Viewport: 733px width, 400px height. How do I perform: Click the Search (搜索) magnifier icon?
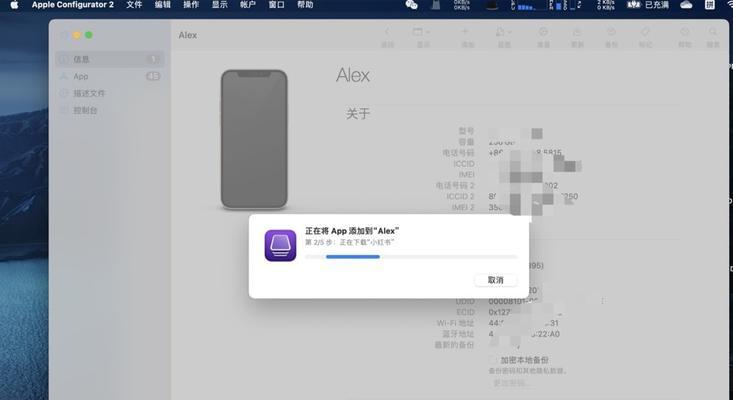click(712, 33)
